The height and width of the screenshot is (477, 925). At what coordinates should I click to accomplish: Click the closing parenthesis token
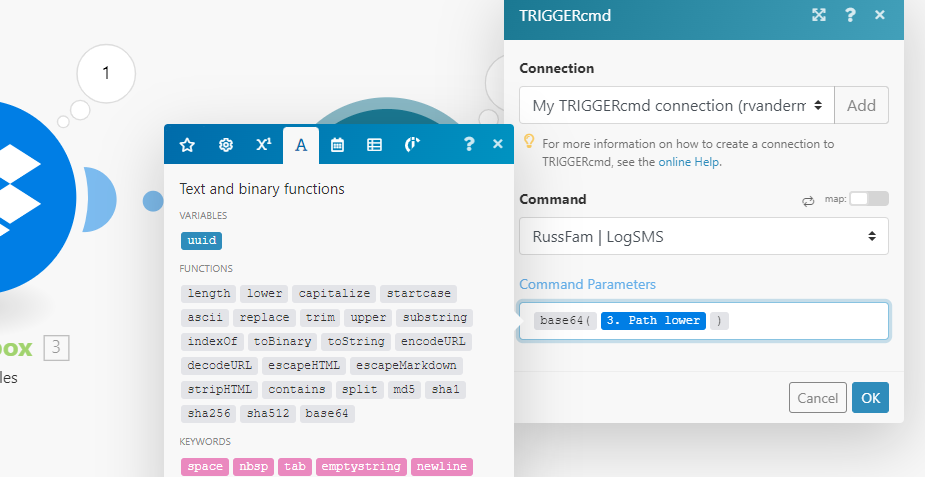(719, 320)
